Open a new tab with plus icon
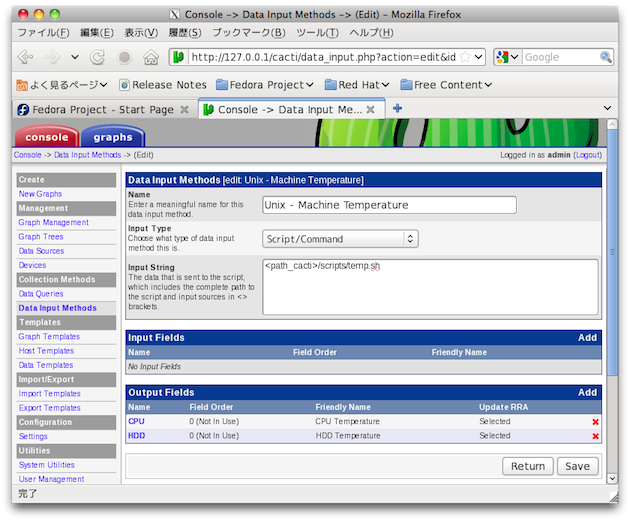This screenshot has width=630, height=521. click(397, 108)
